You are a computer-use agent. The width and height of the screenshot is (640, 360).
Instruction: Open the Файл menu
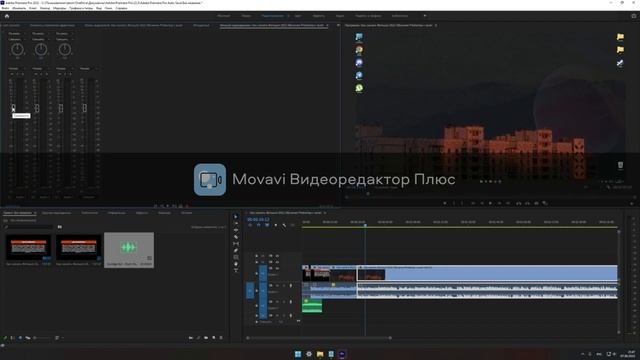click(5, 8)
